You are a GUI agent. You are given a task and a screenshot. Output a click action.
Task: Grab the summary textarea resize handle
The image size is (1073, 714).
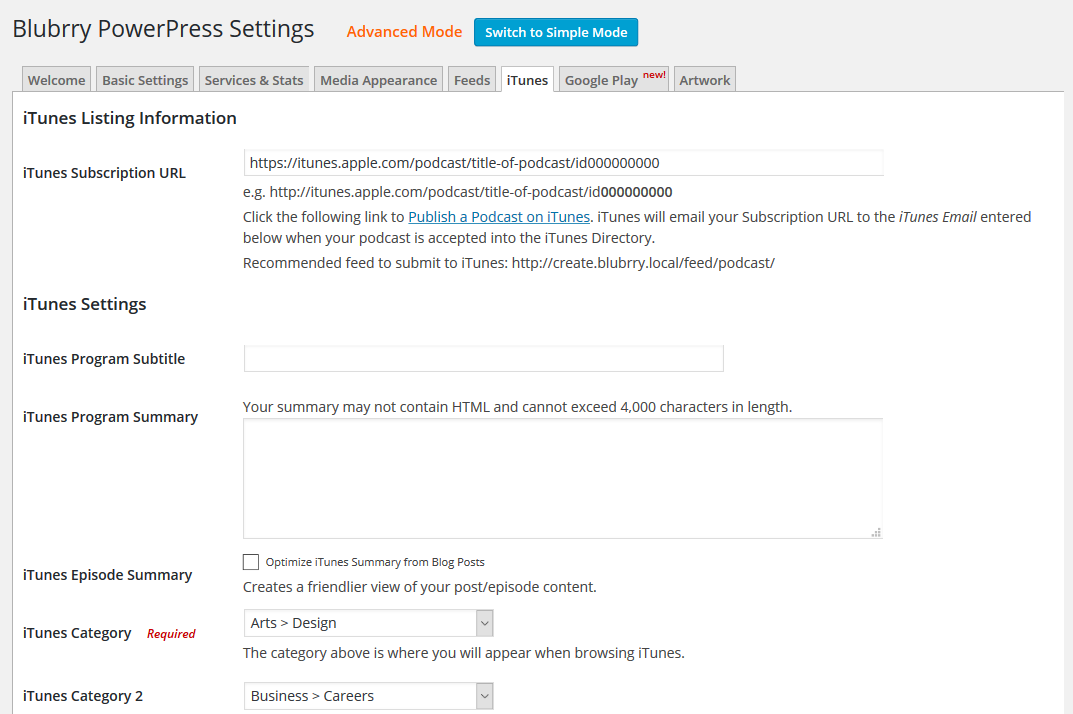coord(876,533)
